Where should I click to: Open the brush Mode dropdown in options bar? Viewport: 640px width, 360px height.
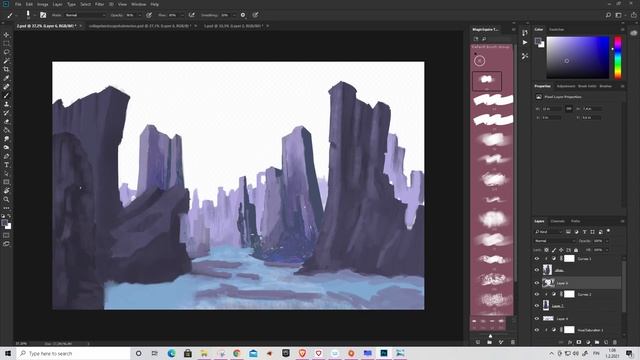pyautogui.click(x=85, y=15)
